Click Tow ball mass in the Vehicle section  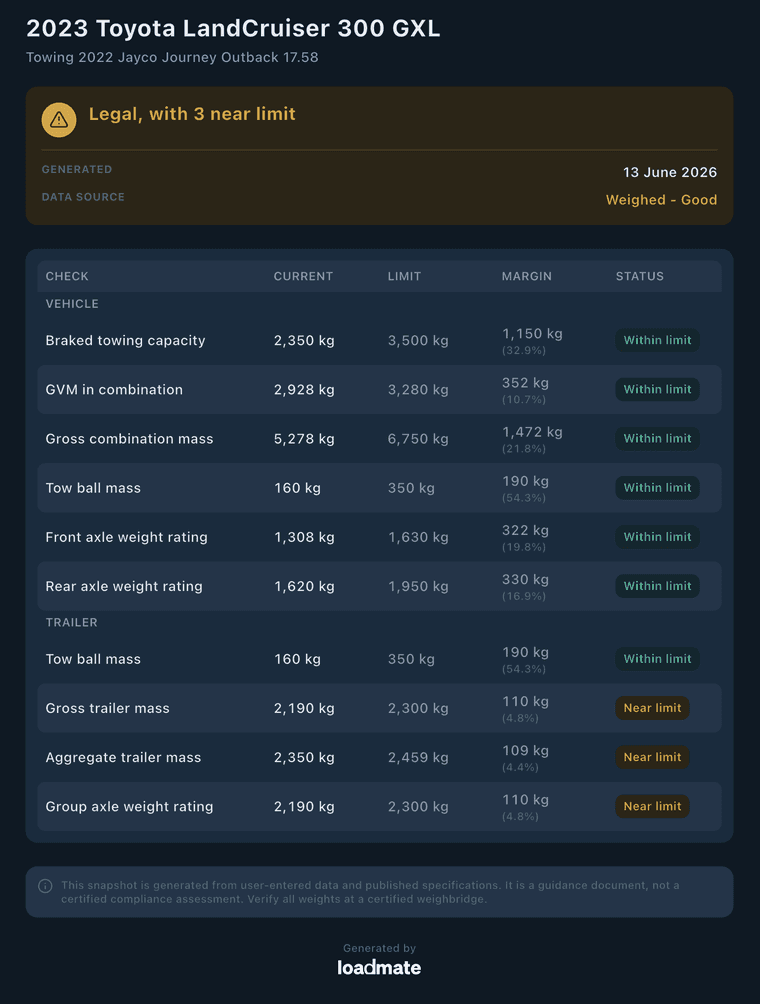(93, 488)
